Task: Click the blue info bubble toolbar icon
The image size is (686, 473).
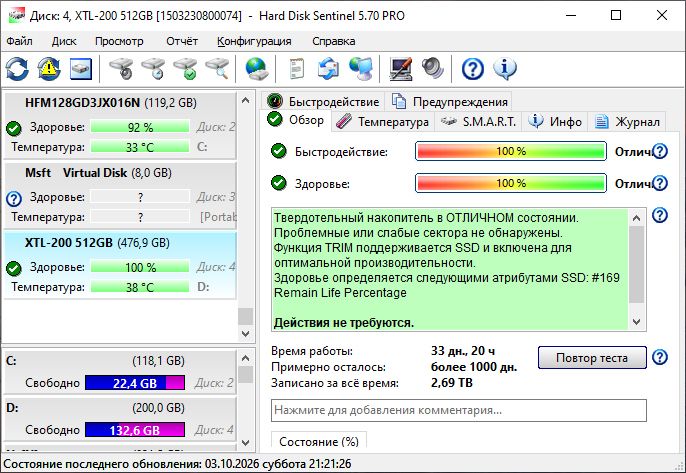Action: point(505,69)
